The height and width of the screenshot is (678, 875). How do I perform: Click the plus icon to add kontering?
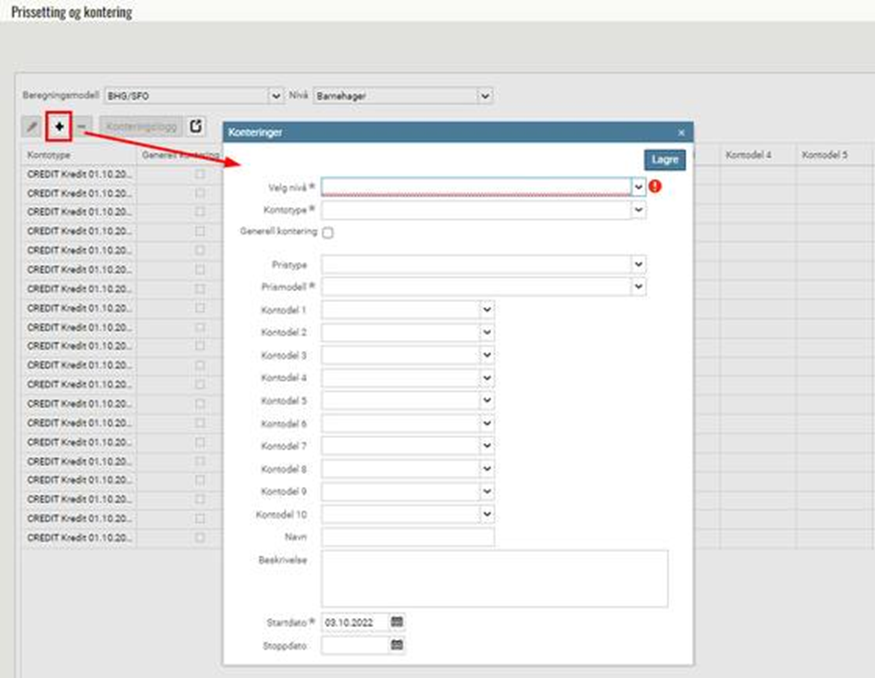(60, 126)
